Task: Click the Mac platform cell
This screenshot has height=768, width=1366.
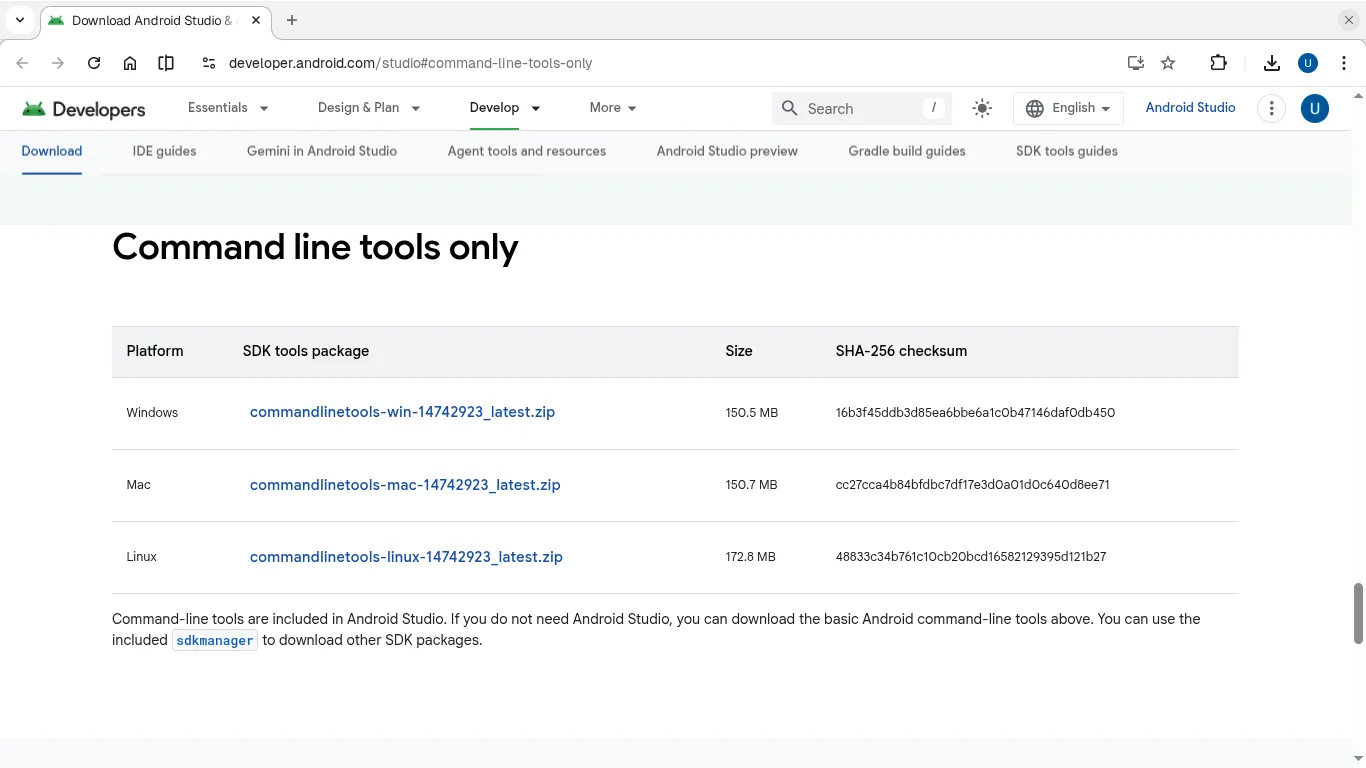Action: [138, 485]
